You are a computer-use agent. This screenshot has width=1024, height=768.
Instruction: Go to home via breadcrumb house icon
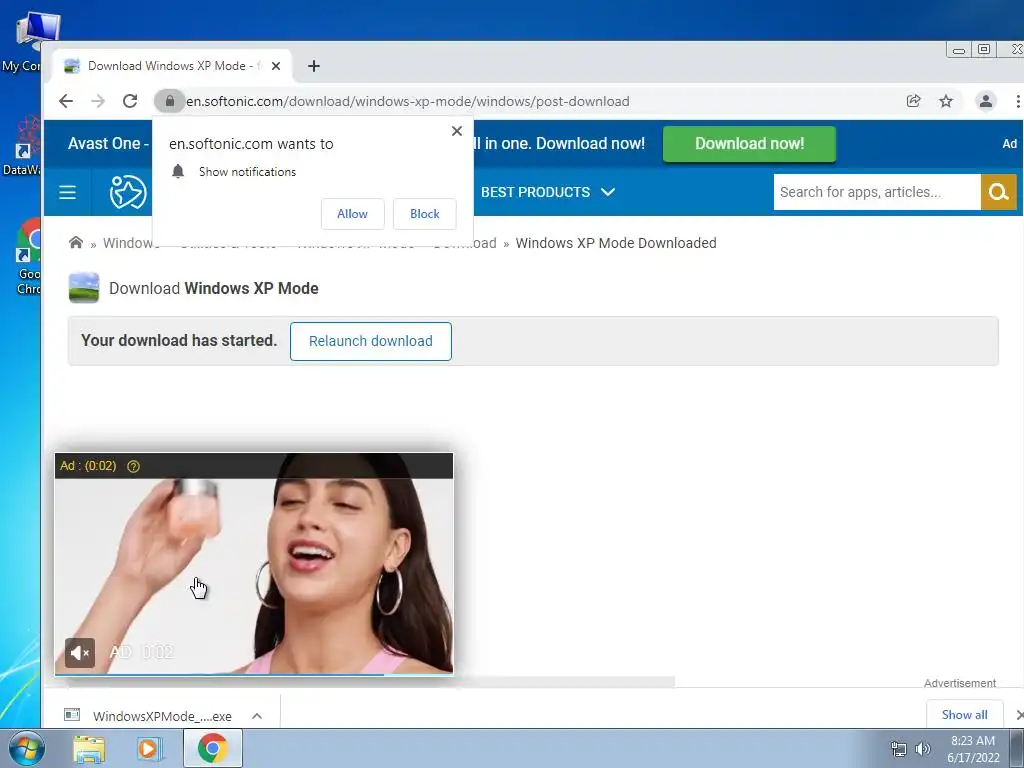pos(76,242)
